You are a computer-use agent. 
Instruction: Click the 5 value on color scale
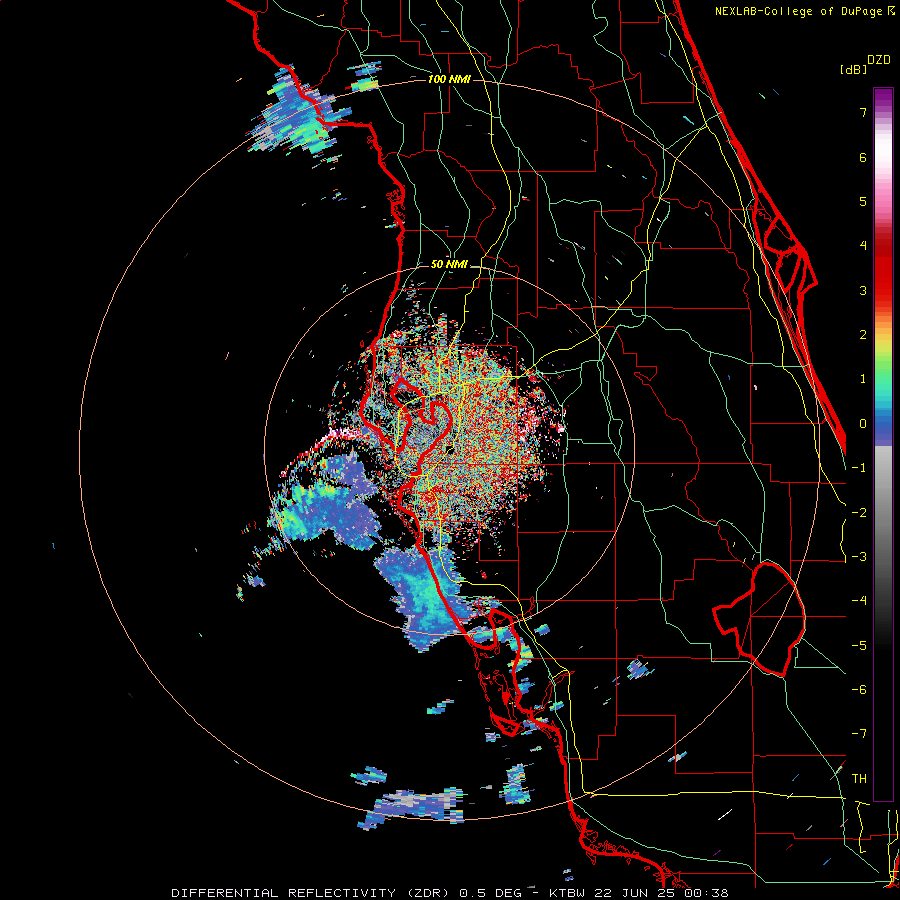(863, 201)
